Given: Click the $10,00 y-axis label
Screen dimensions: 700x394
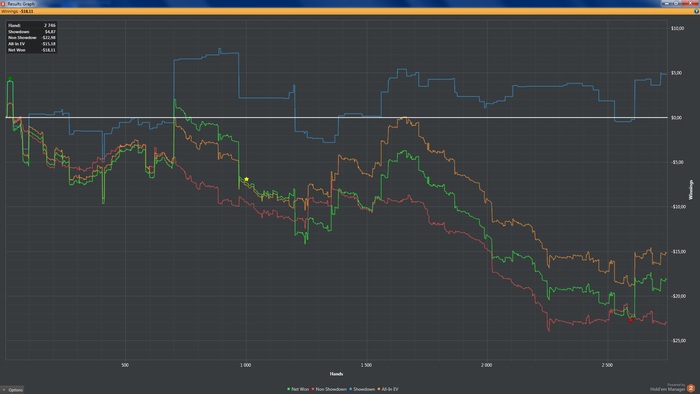Looking at the screenshot, I should [x=677, y=28].
